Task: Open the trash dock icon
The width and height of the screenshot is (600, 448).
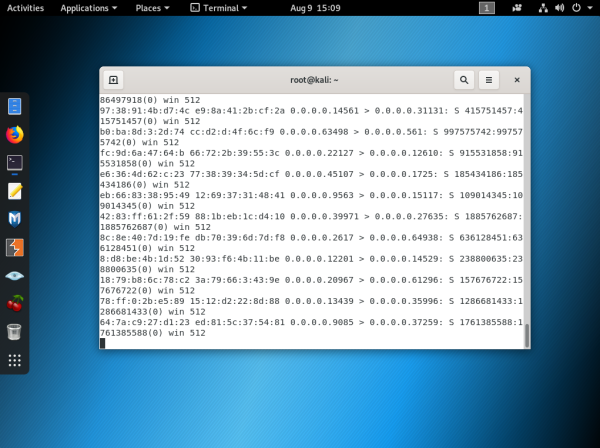Action: pos(14,331)
